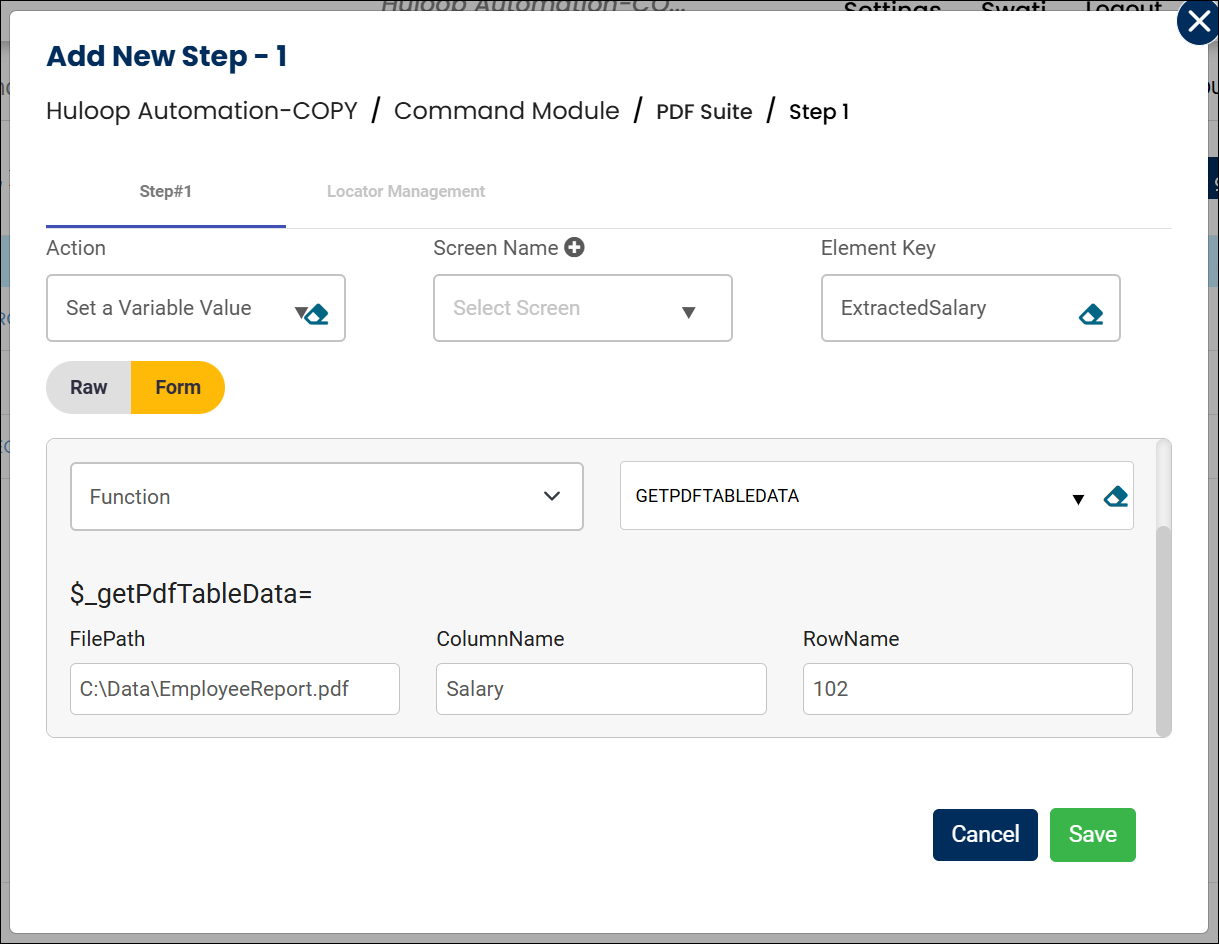Click the green Save button

click(1092, 835)
